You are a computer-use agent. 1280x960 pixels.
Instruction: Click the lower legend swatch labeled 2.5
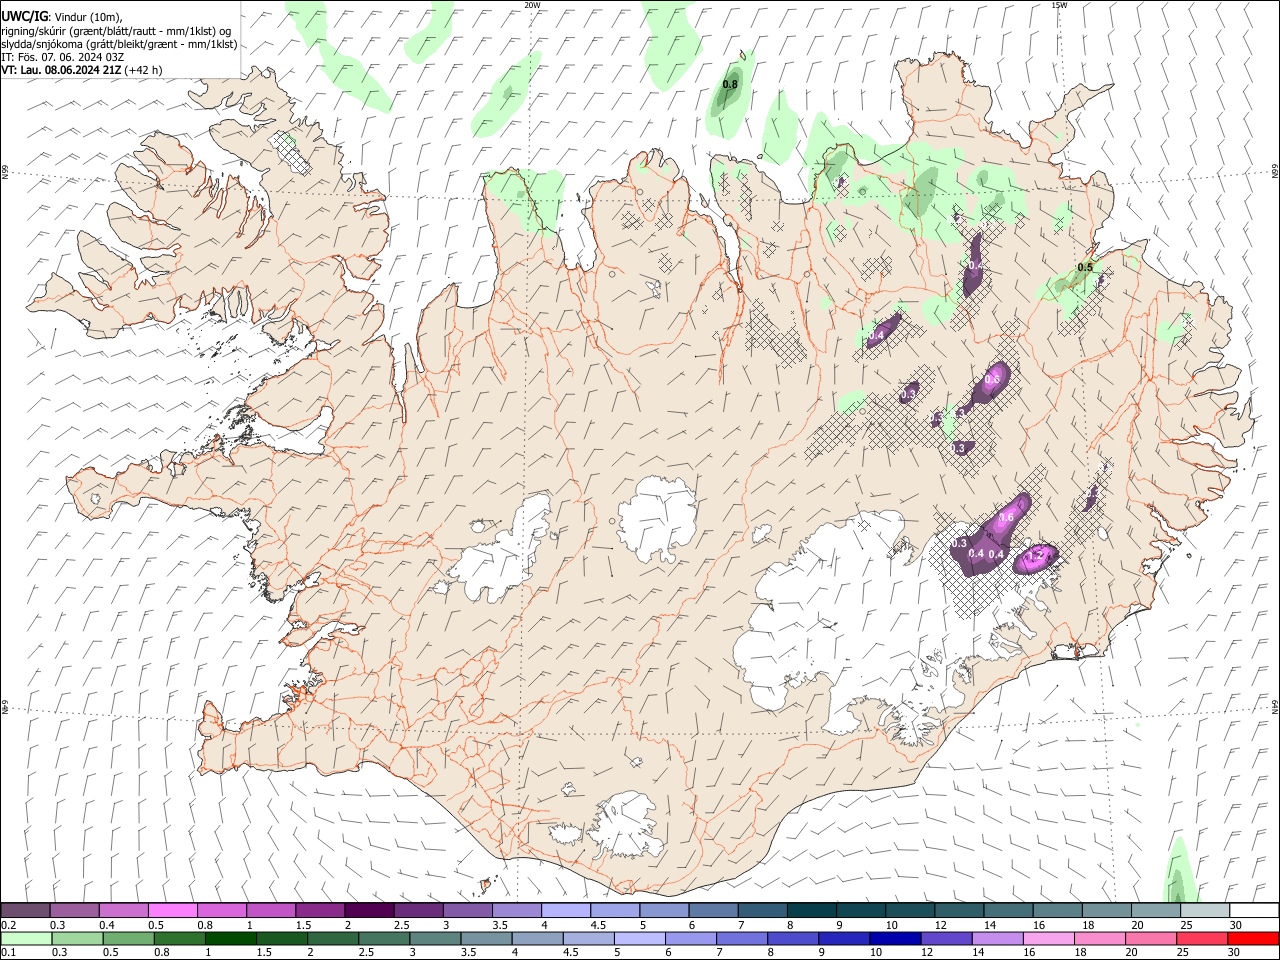[x=383, y=938]
